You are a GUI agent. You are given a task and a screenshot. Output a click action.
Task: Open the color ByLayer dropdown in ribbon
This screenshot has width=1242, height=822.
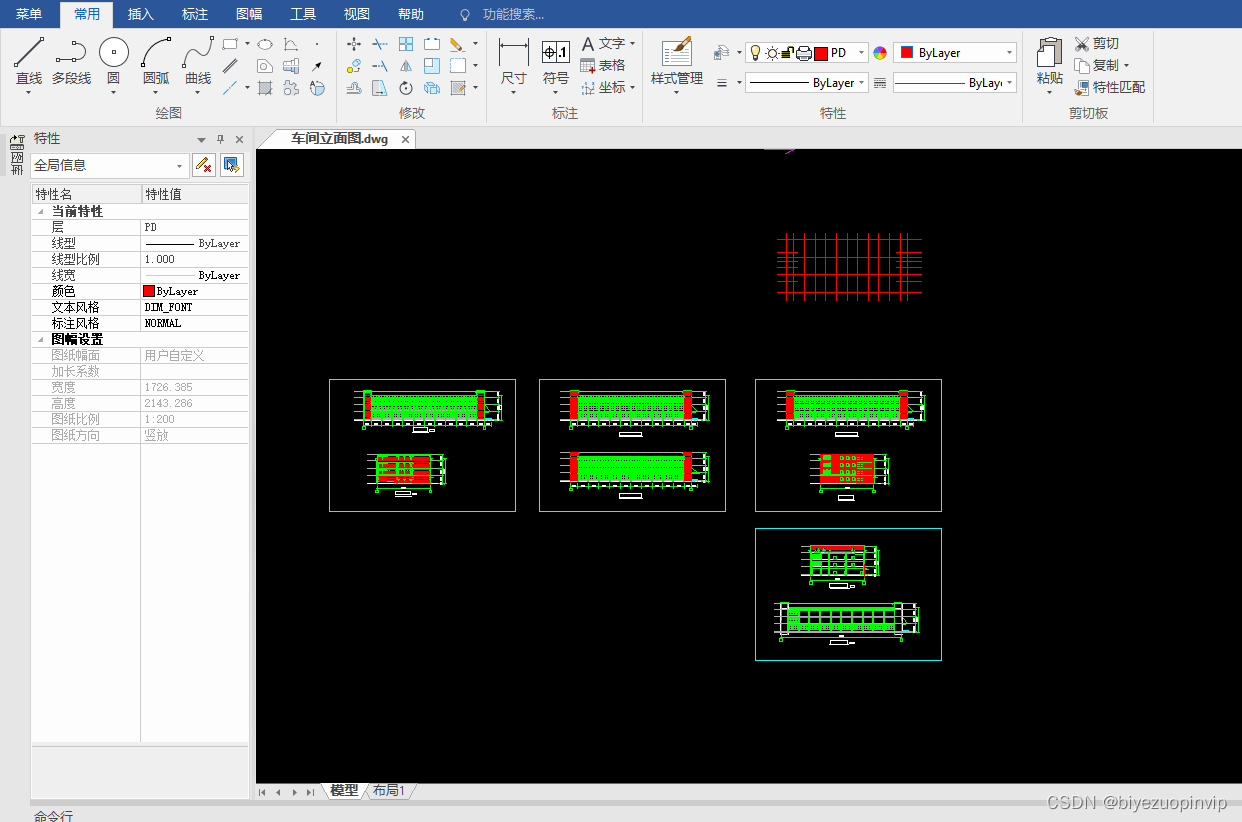(x=1009, y=53)
